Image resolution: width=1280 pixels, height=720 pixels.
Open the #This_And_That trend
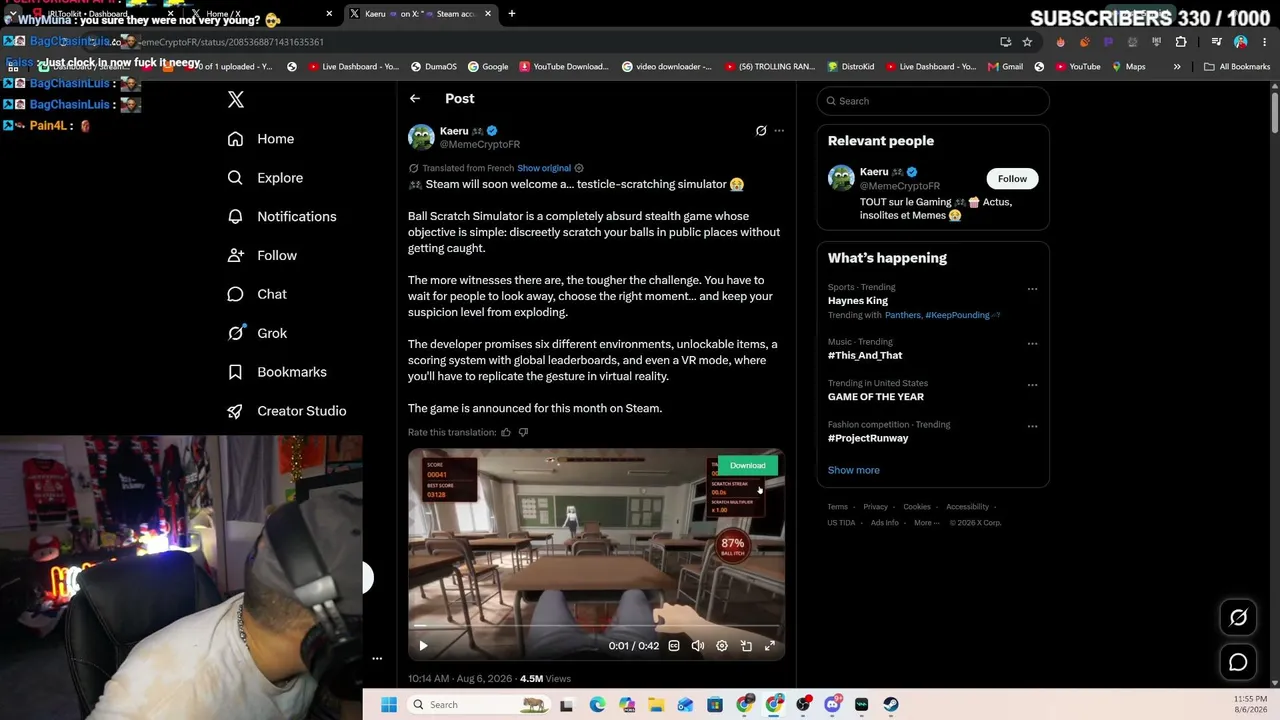click(x=865, y=356)
